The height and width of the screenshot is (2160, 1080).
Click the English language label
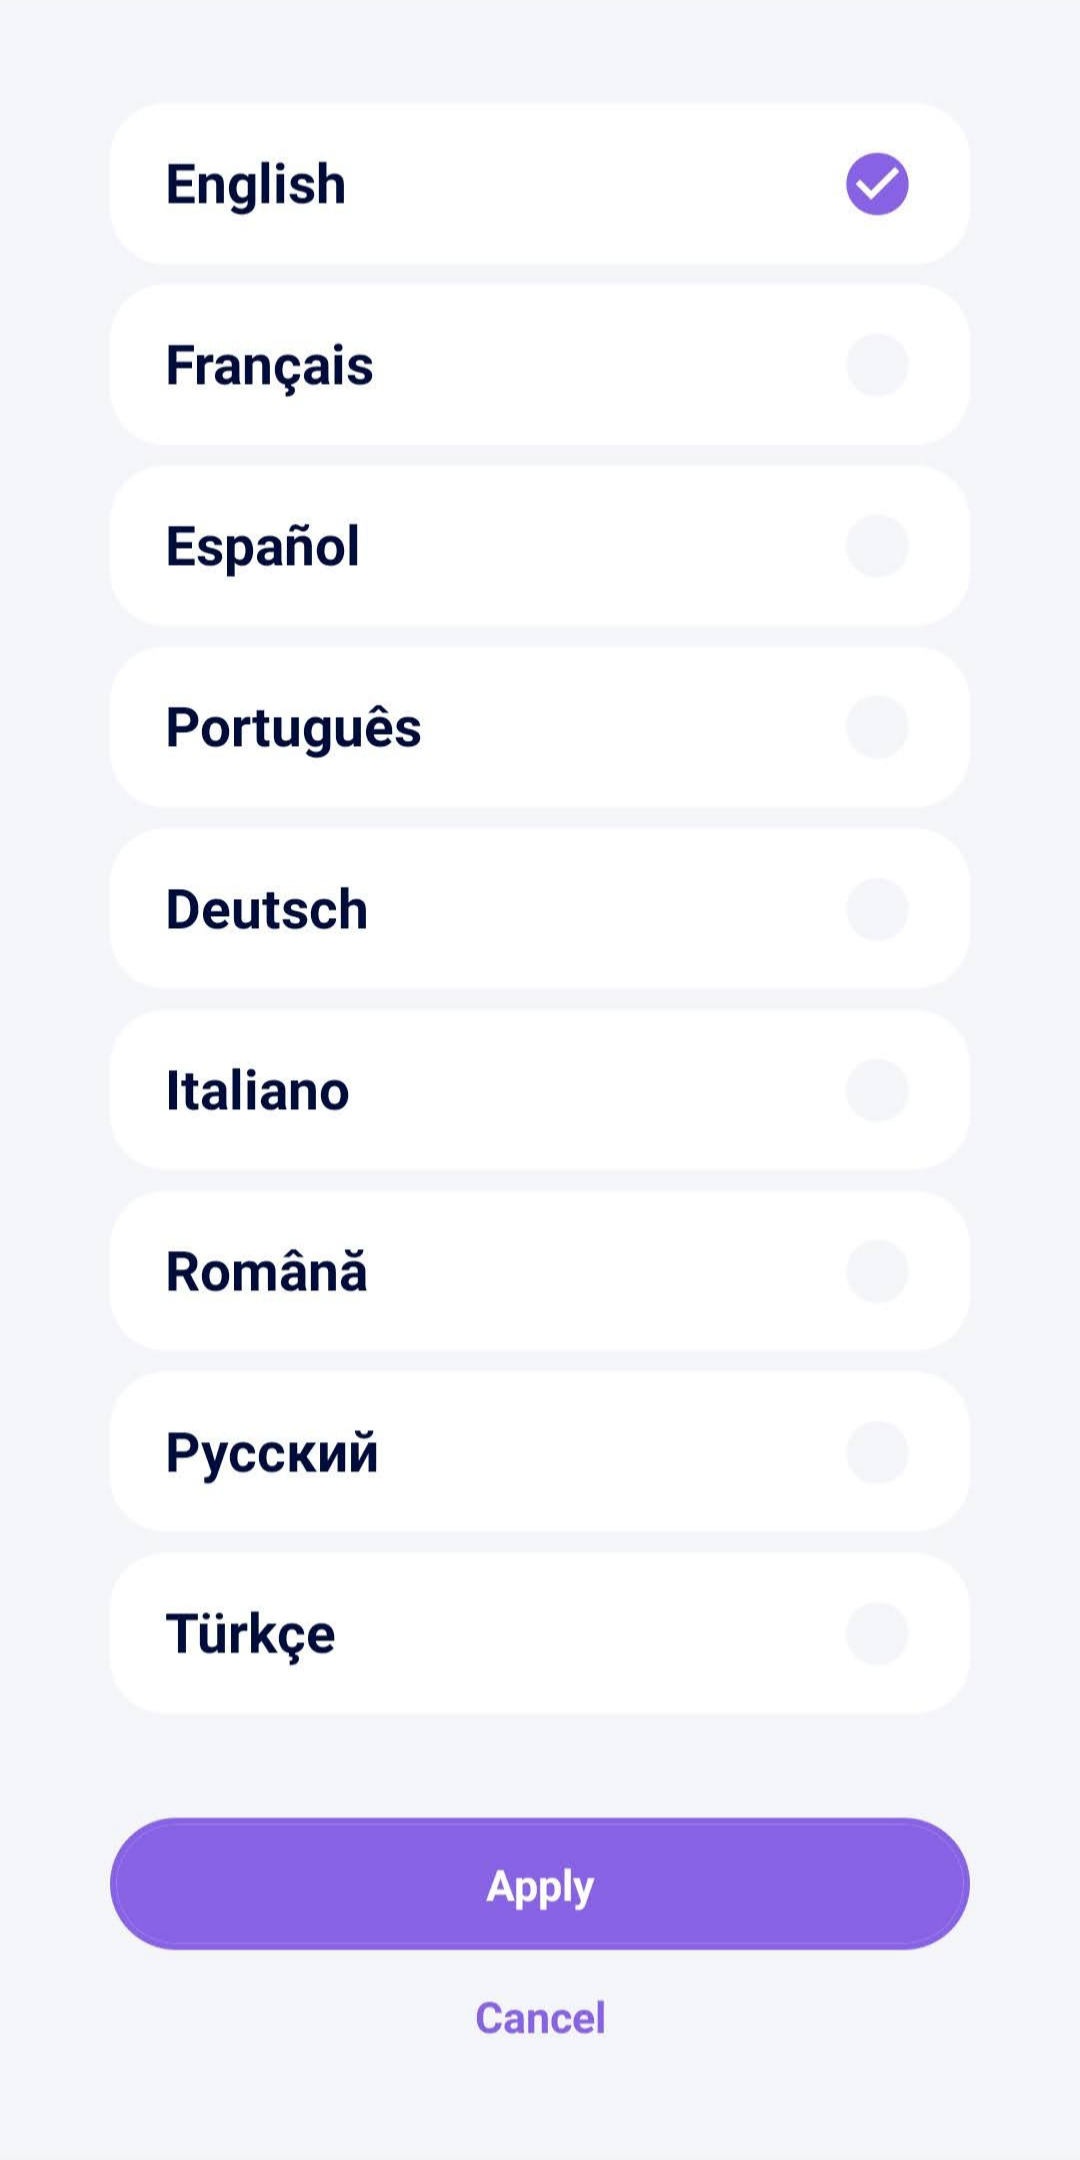pos(256,185)
